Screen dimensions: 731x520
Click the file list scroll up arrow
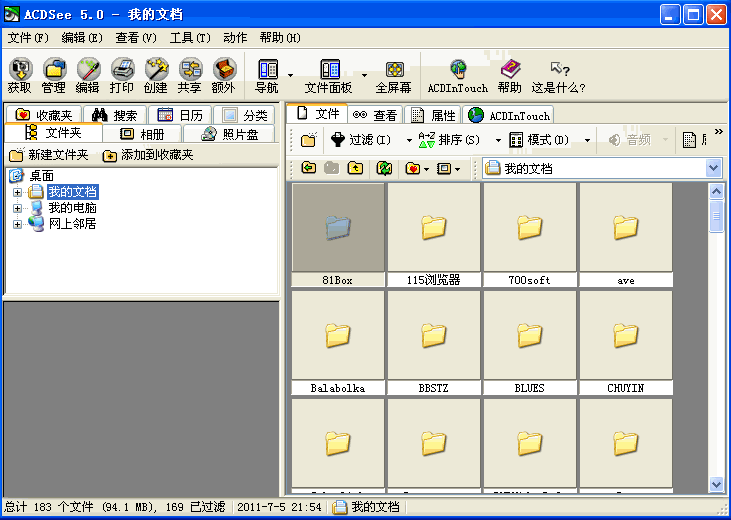716,191
